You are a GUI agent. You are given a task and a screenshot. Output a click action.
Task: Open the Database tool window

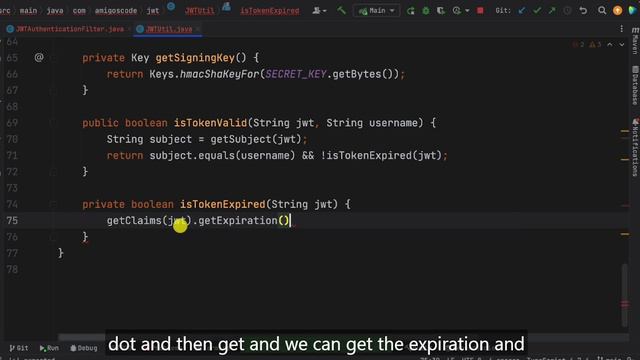(635, 86)
